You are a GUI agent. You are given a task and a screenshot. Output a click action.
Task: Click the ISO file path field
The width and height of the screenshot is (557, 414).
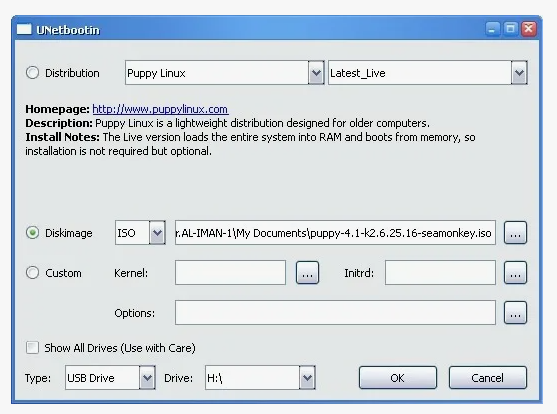coord(335,233)
